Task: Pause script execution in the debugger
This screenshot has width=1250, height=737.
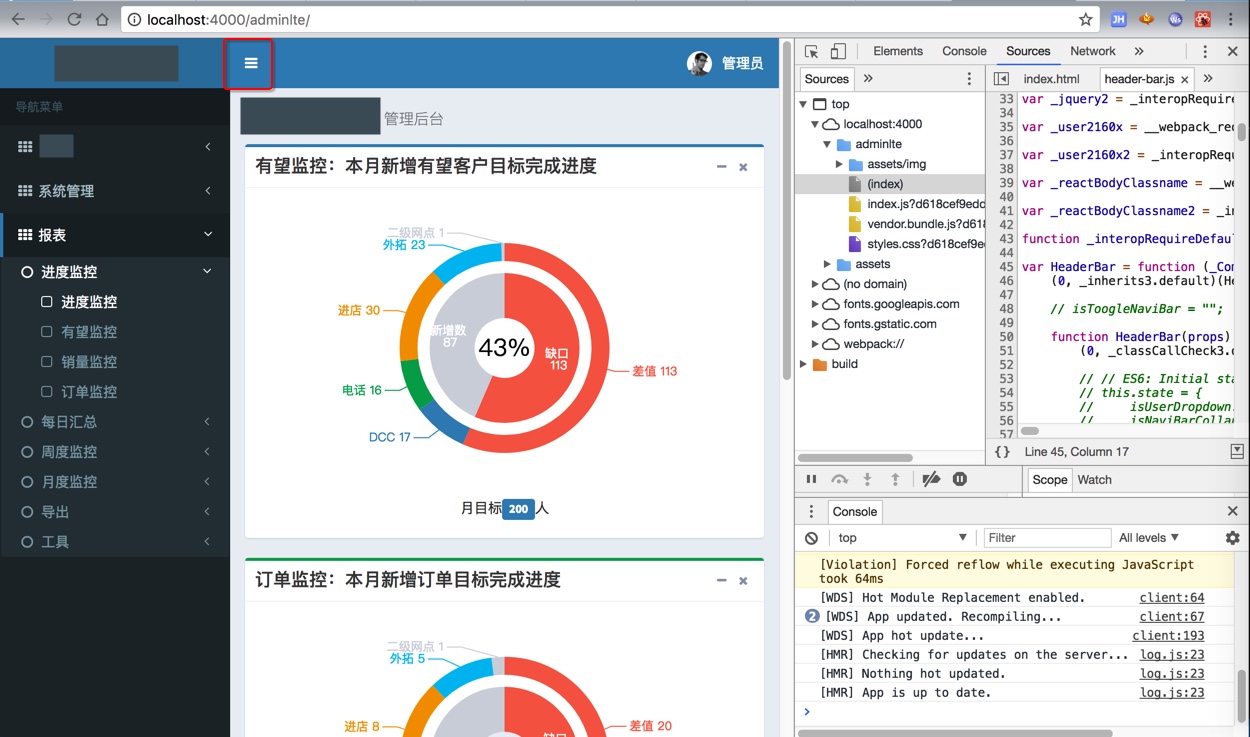Action: [x=811, y=480]
